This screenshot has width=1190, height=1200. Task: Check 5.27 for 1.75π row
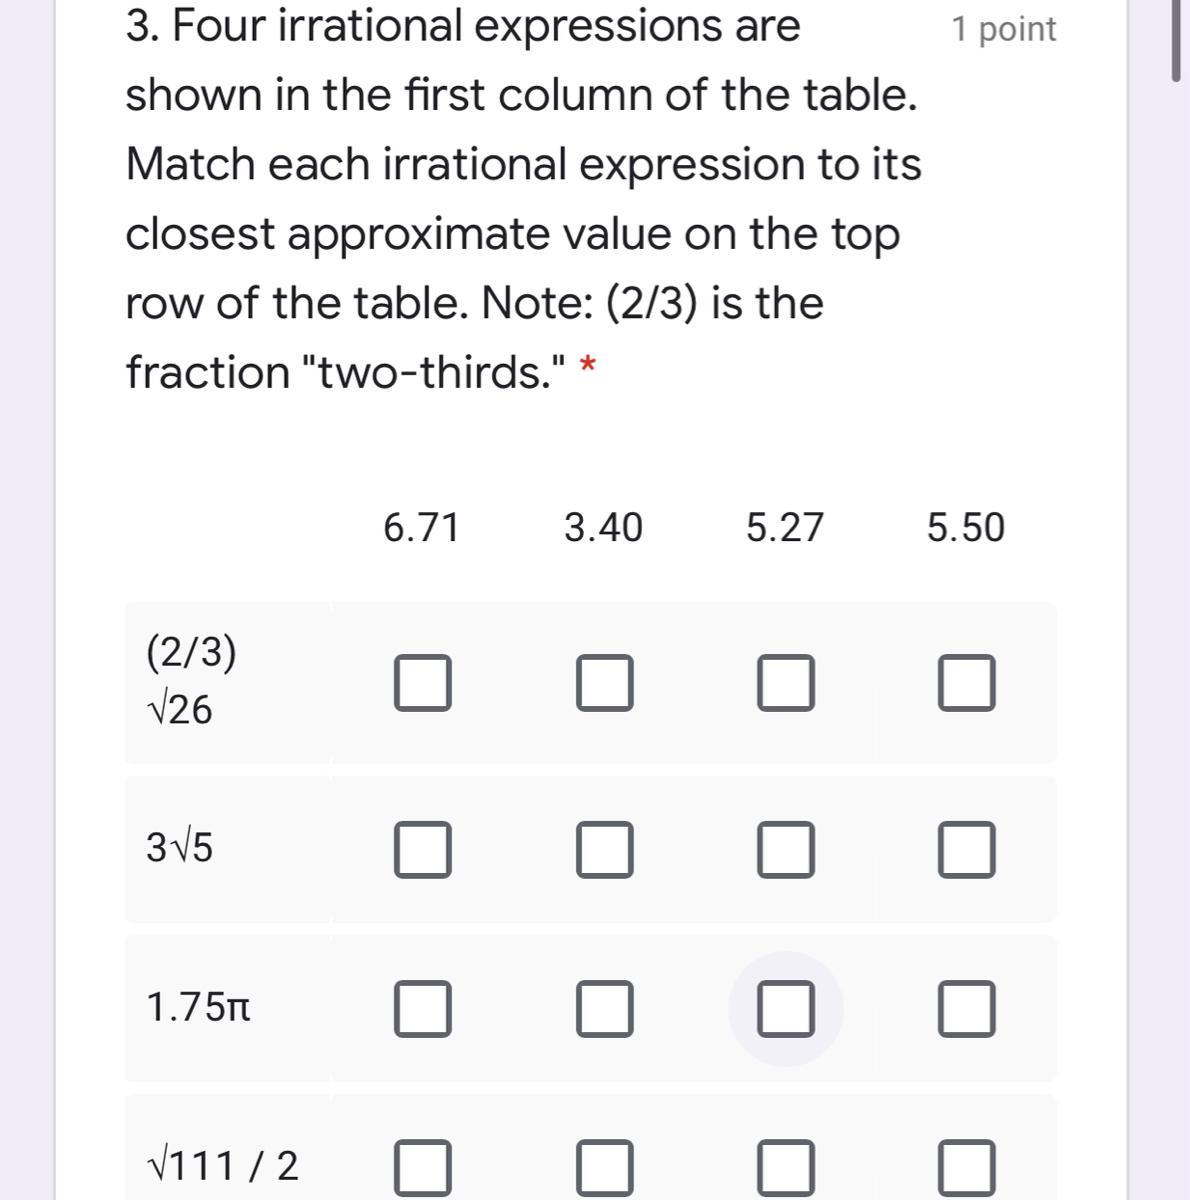785,1008
